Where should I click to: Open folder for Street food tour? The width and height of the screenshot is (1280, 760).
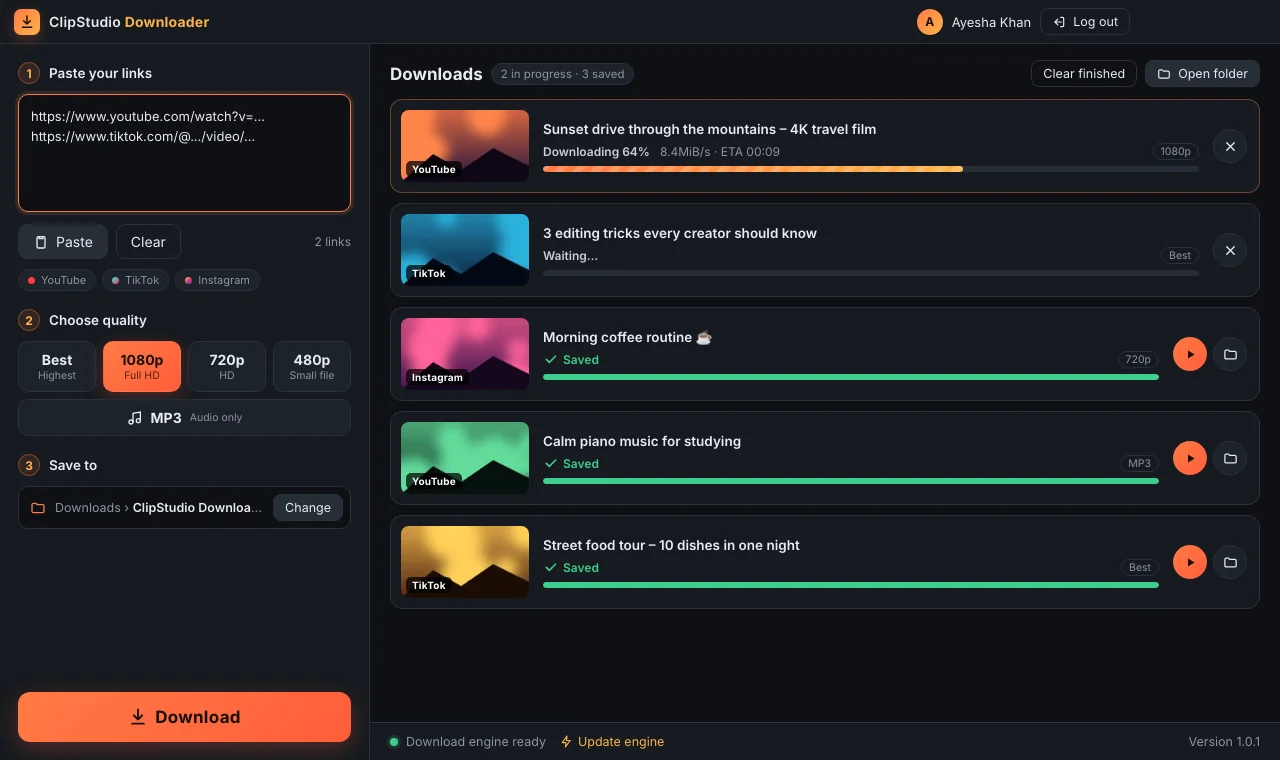click(x=1230, y=562)
